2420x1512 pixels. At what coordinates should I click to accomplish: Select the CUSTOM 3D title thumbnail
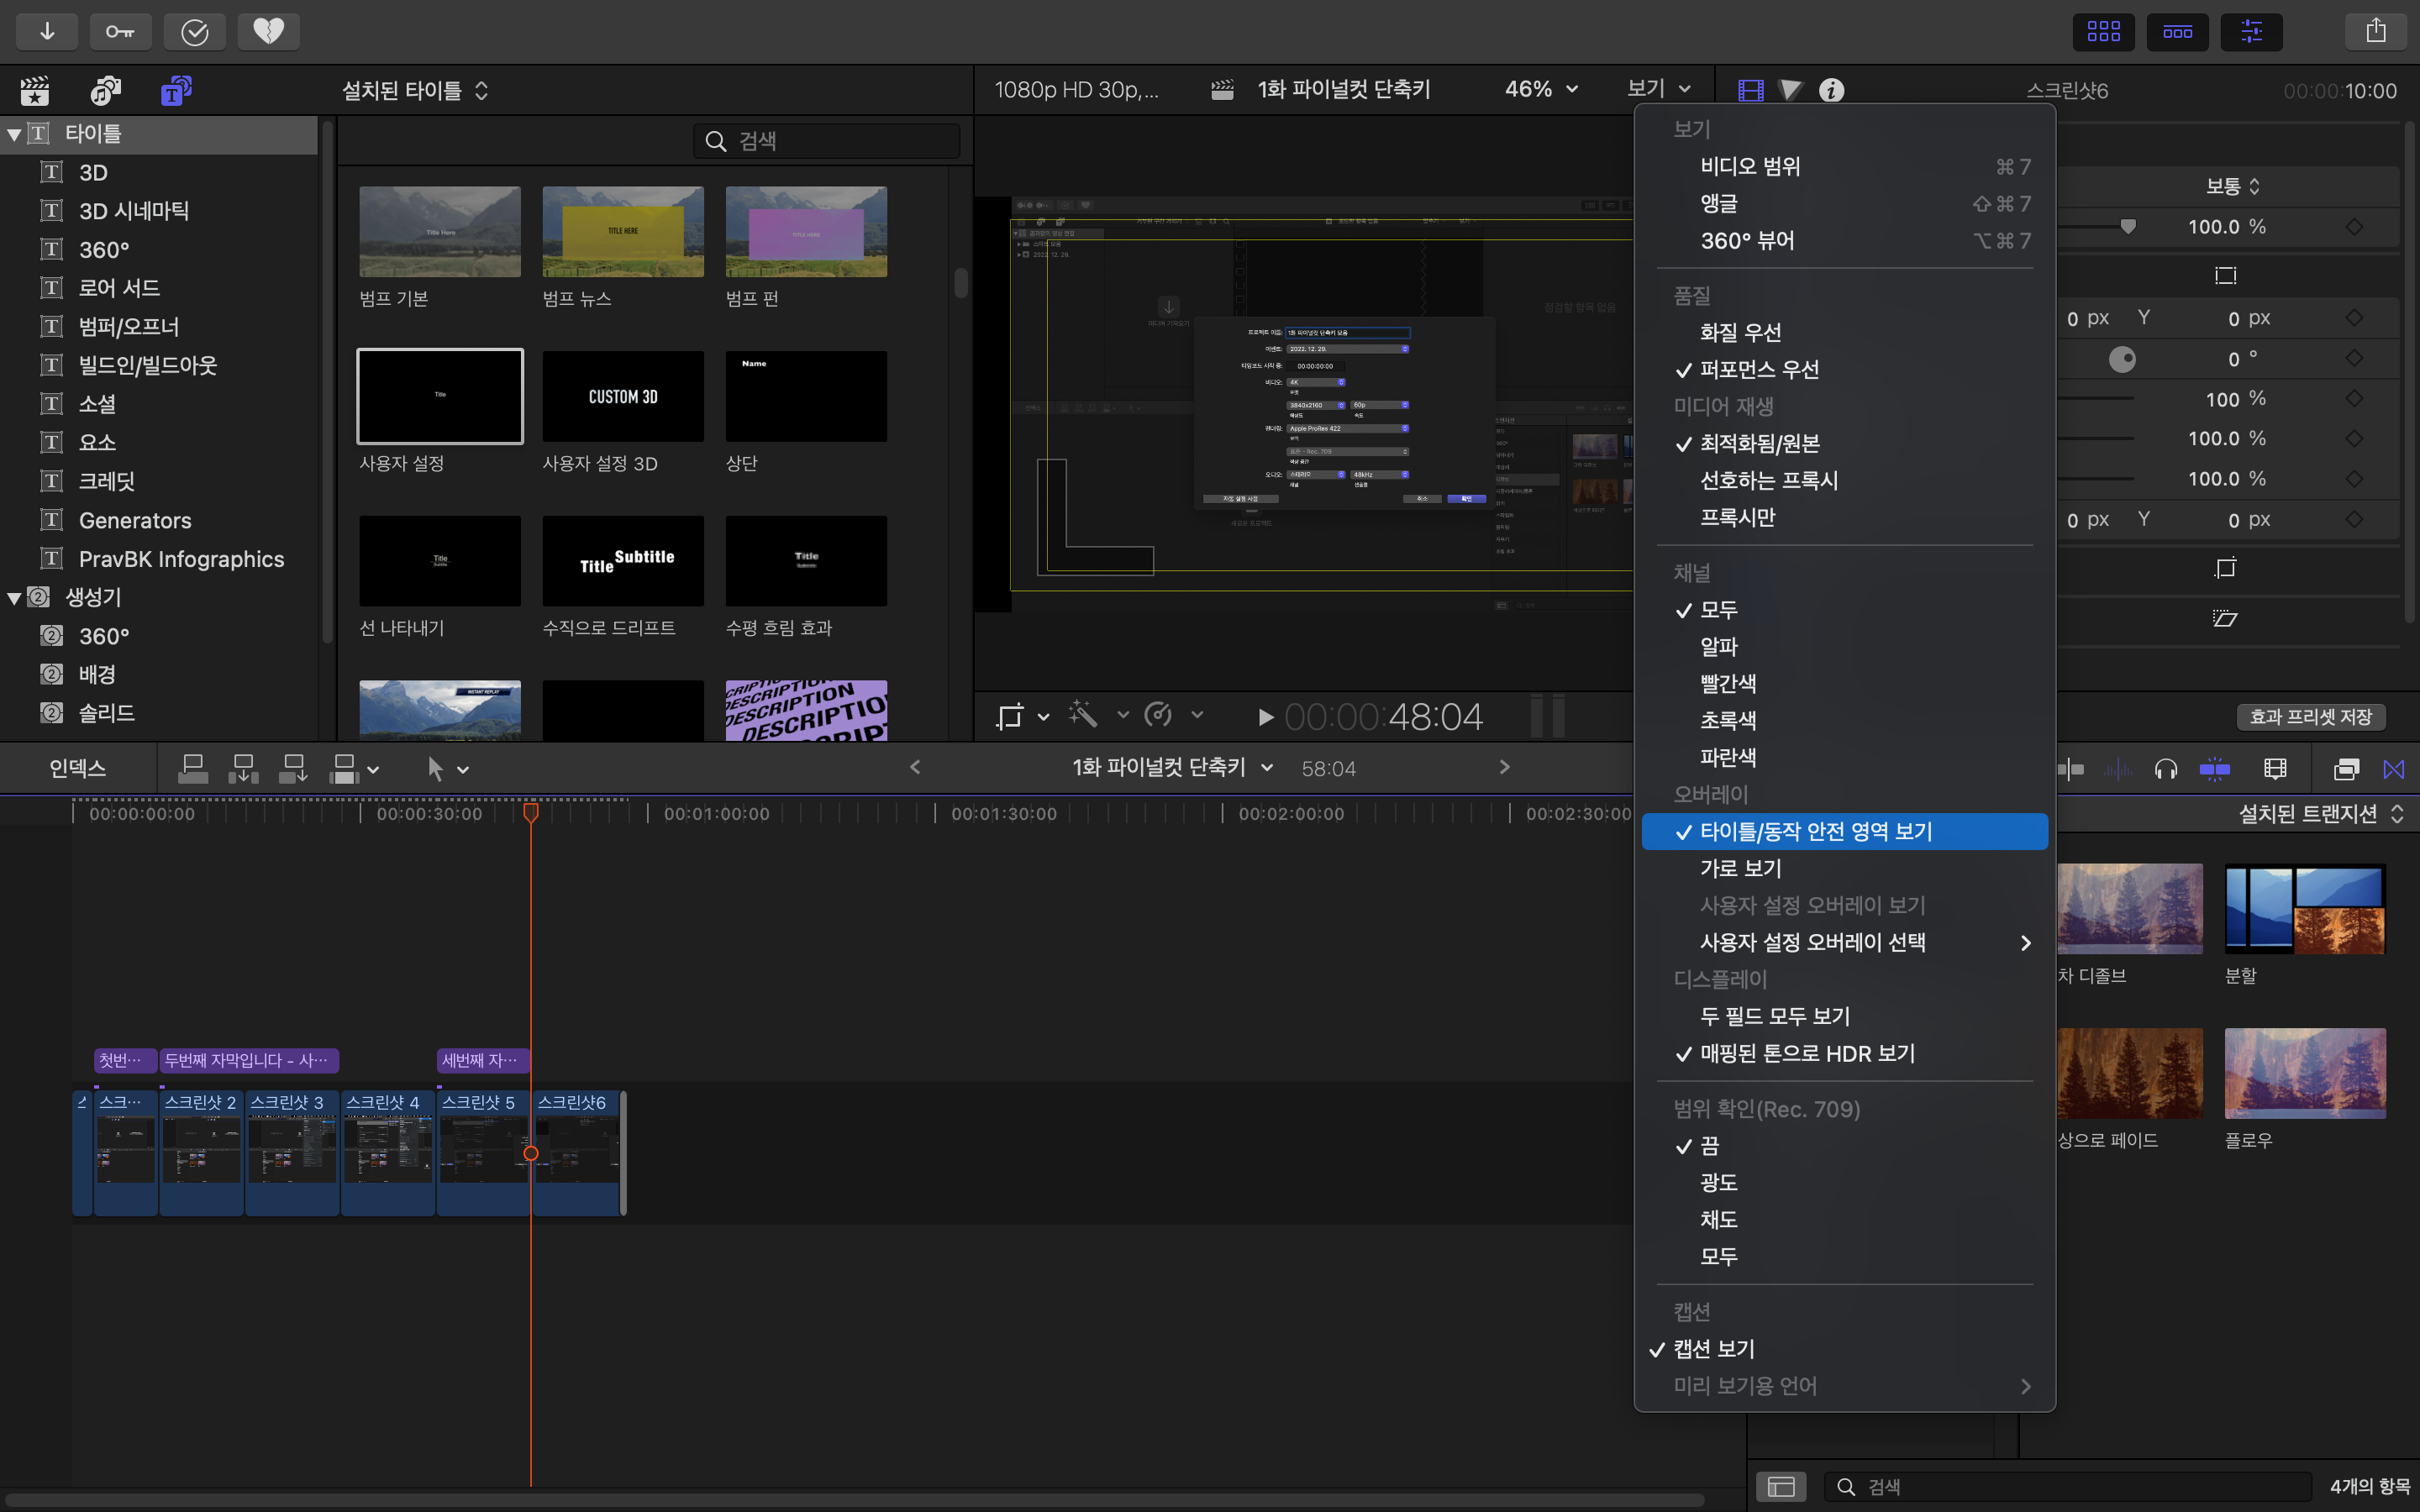(622, 396)
